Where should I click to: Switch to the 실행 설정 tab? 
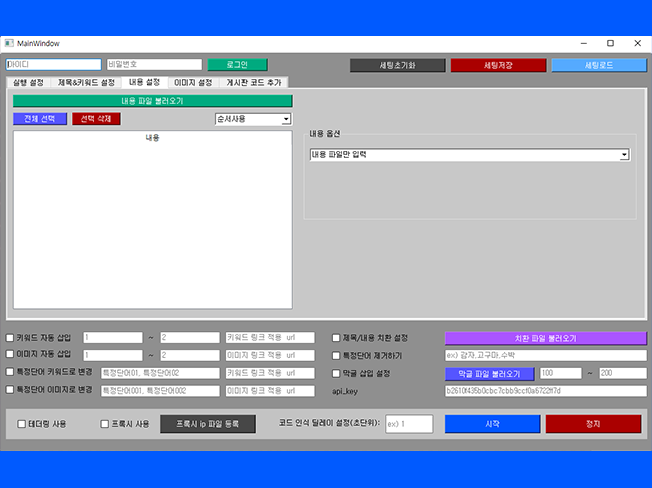(x=28, y=82)
